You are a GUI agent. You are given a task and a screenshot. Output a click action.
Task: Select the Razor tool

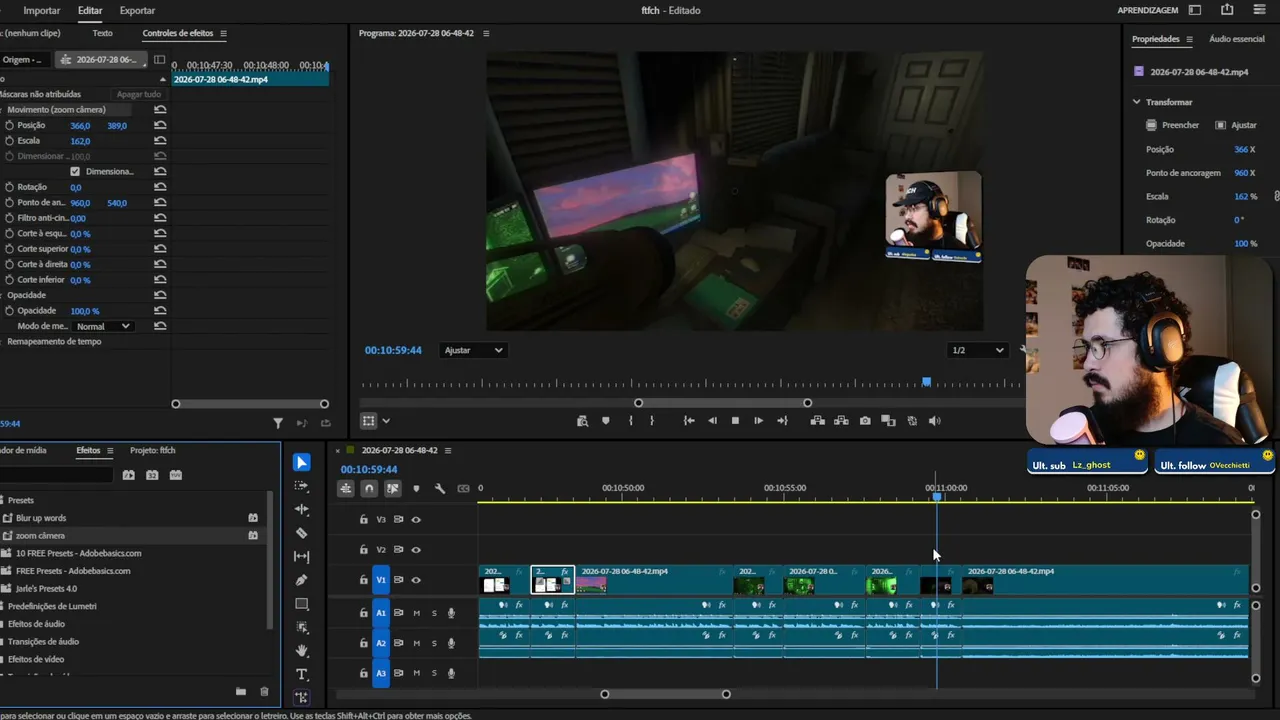click(x=302, y=533)
